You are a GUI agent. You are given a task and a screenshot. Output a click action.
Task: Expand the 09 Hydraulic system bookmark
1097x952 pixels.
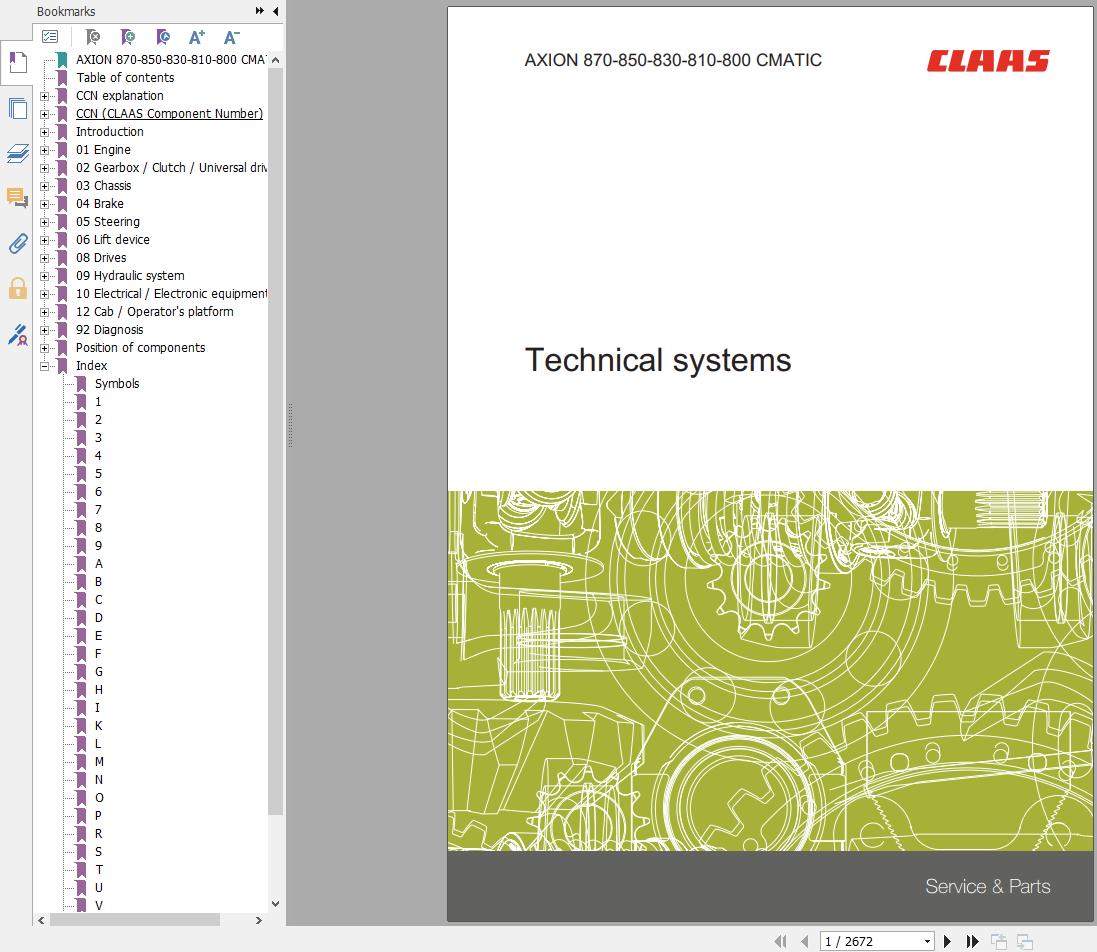[x=44, y=276]
